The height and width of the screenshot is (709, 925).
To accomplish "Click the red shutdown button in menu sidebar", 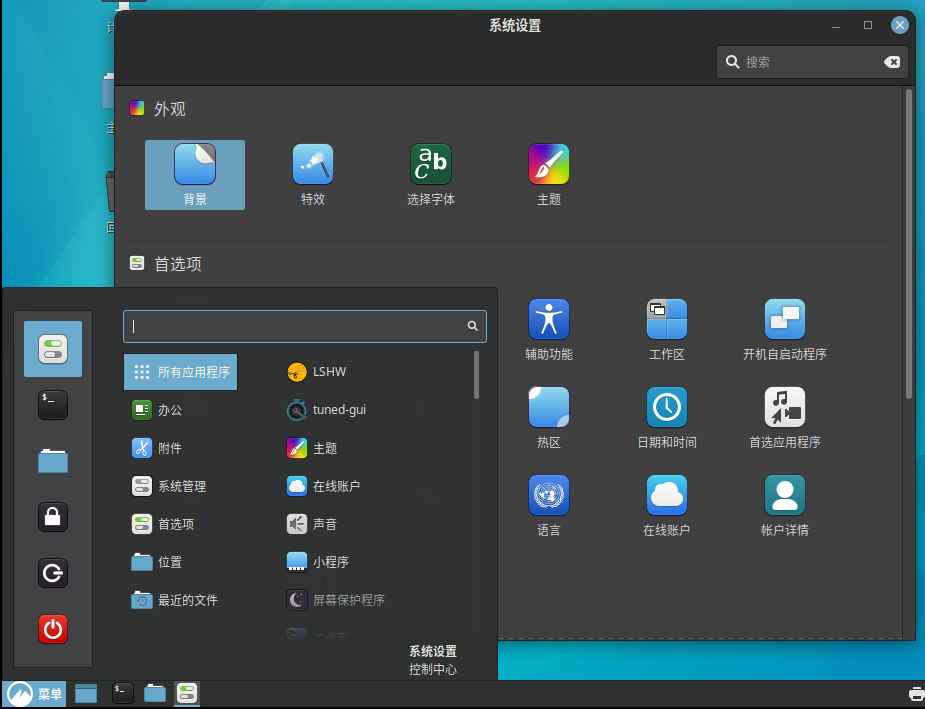I will tap(53, 629).
